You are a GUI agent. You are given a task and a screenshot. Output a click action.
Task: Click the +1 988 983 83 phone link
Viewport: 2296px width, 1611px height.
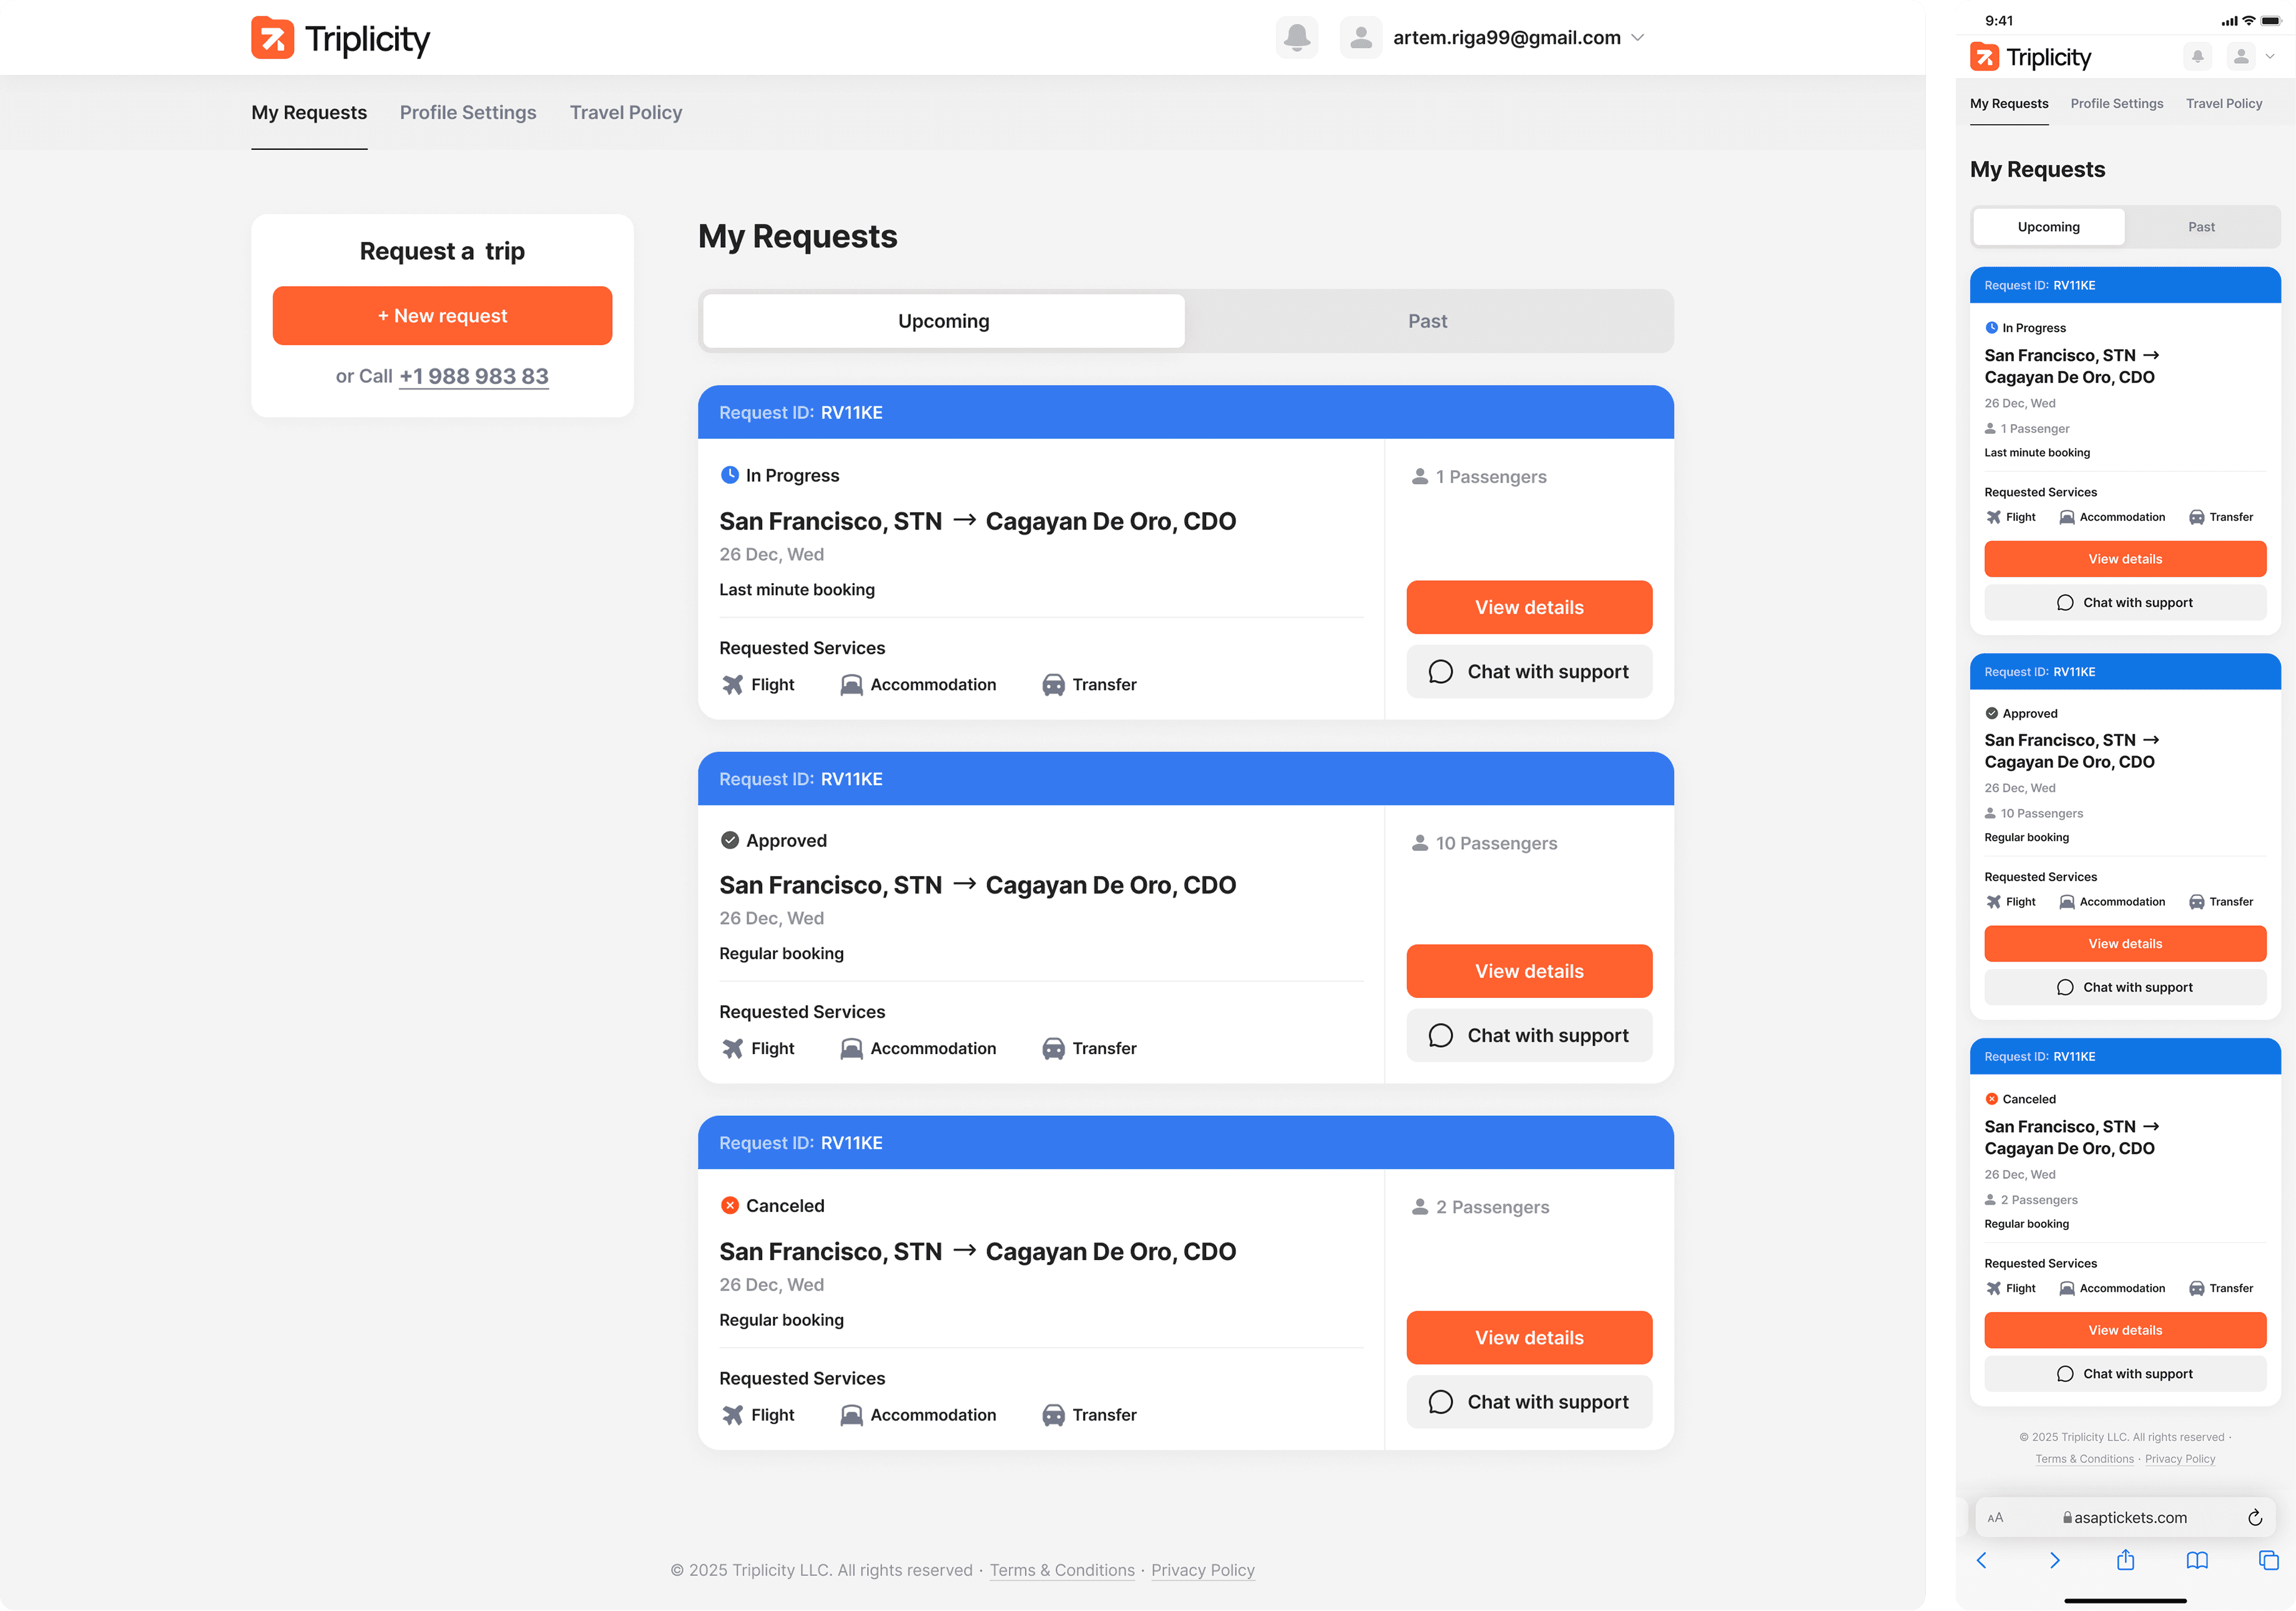(x=473, y=376)
